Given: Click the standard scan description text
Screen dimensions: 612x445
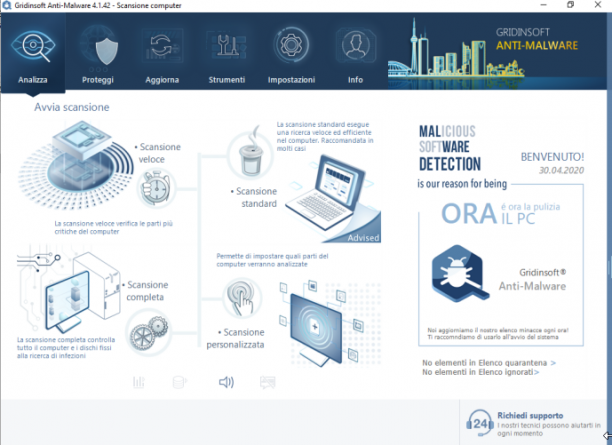Looking at the screenshot, I should tap(325, 136).
